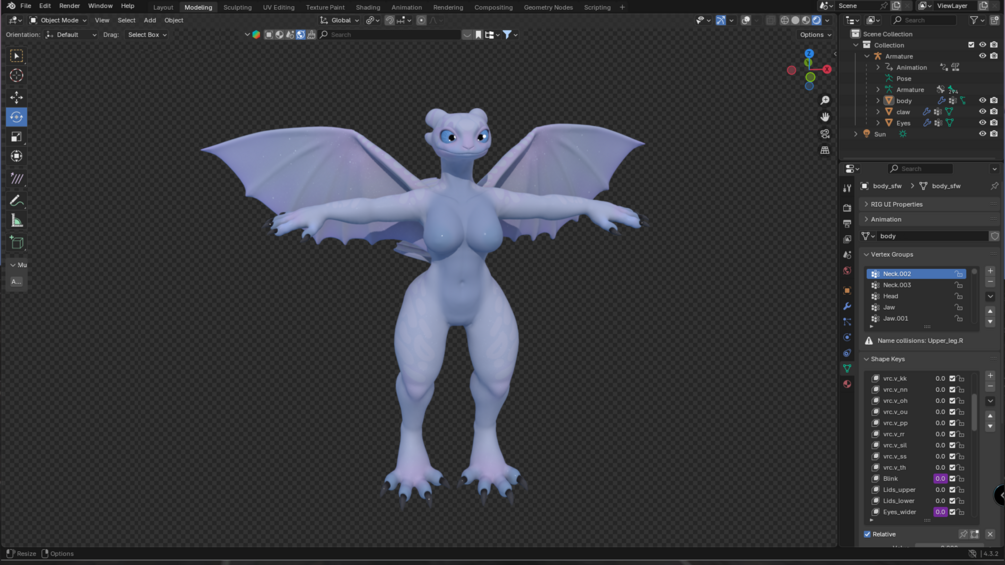Open the Default orientation dropdown
1005x565 pixels.
point(71,35)
